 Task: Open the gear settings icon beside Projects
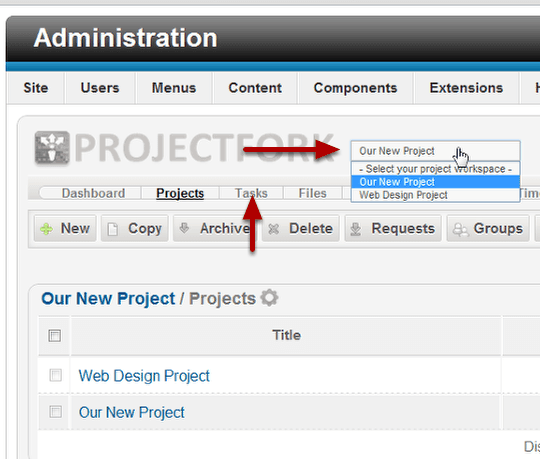(x=269, y=298)
